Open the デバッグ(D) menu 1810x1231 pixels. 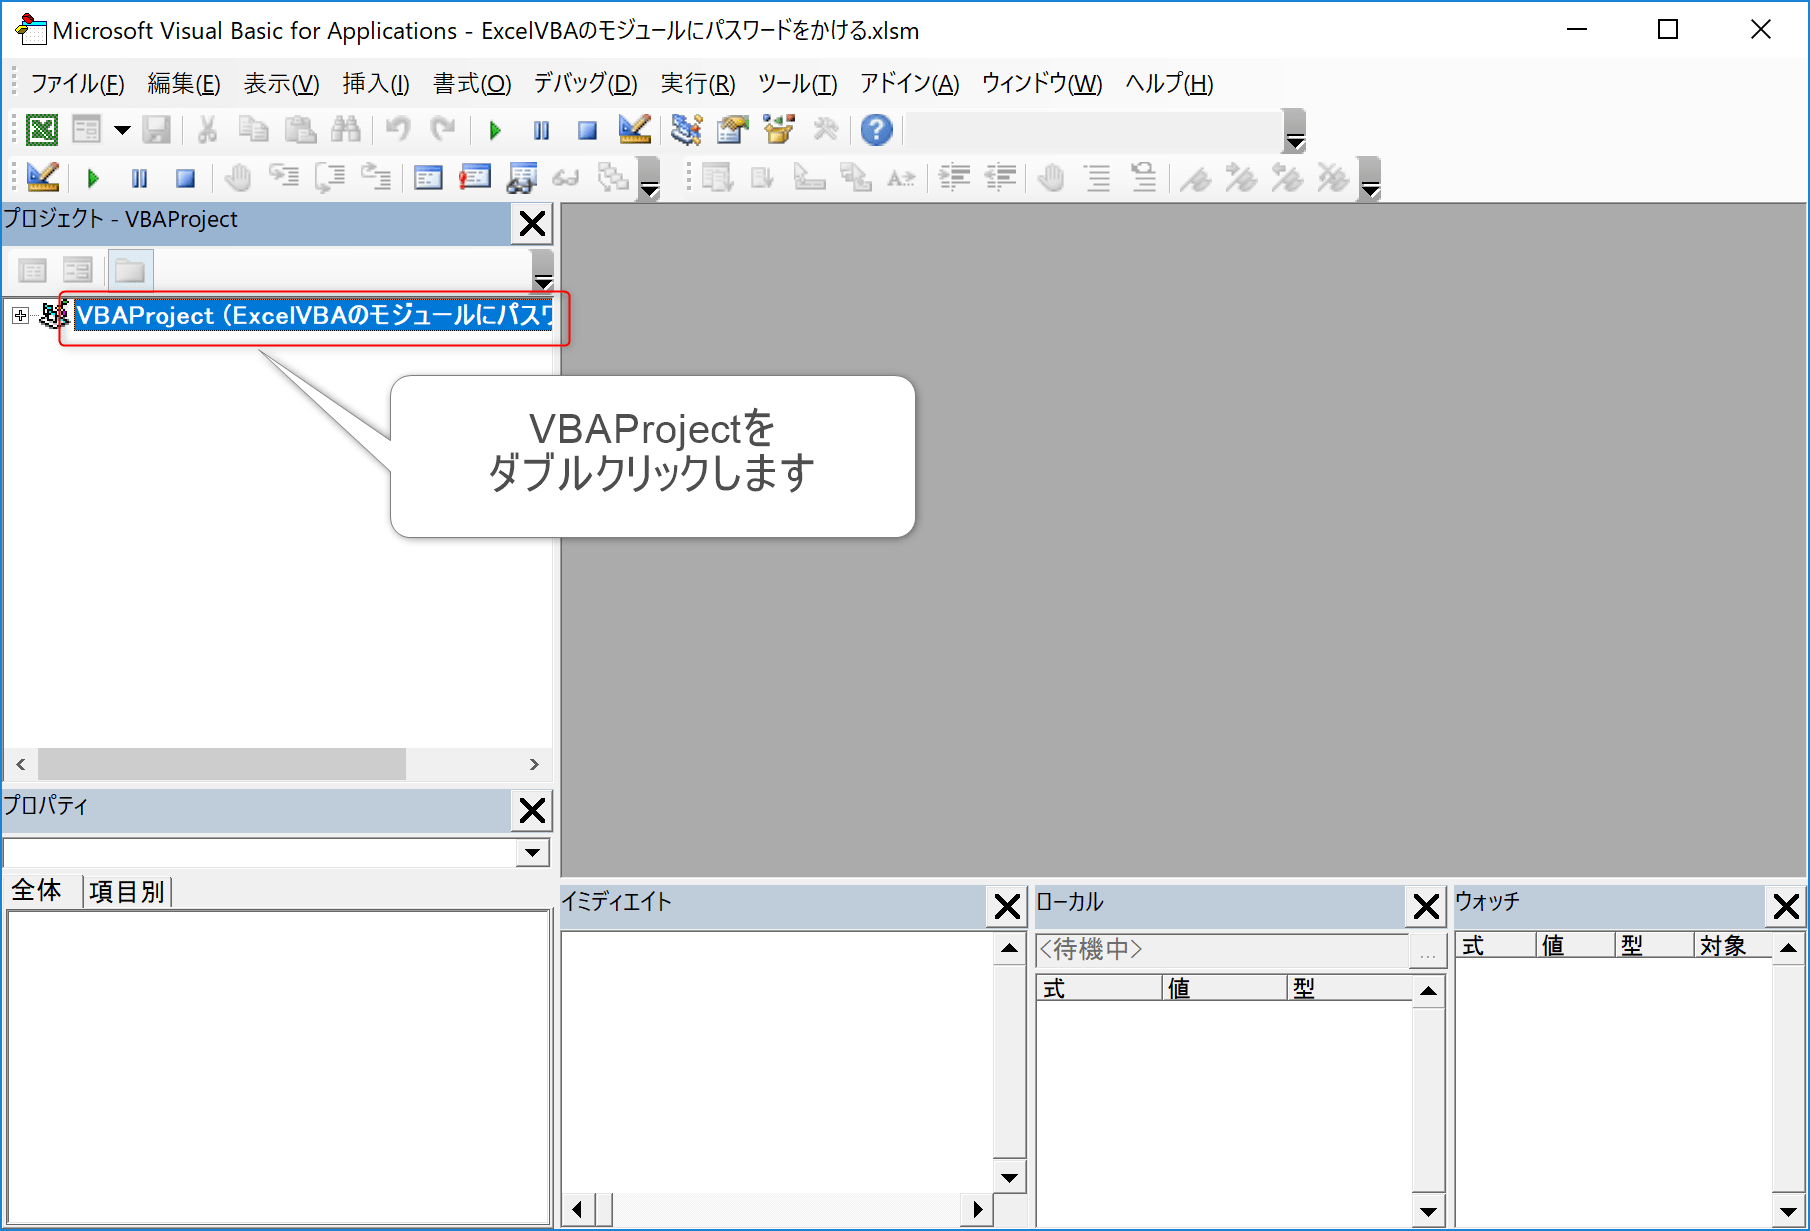[x=585, y=84]
